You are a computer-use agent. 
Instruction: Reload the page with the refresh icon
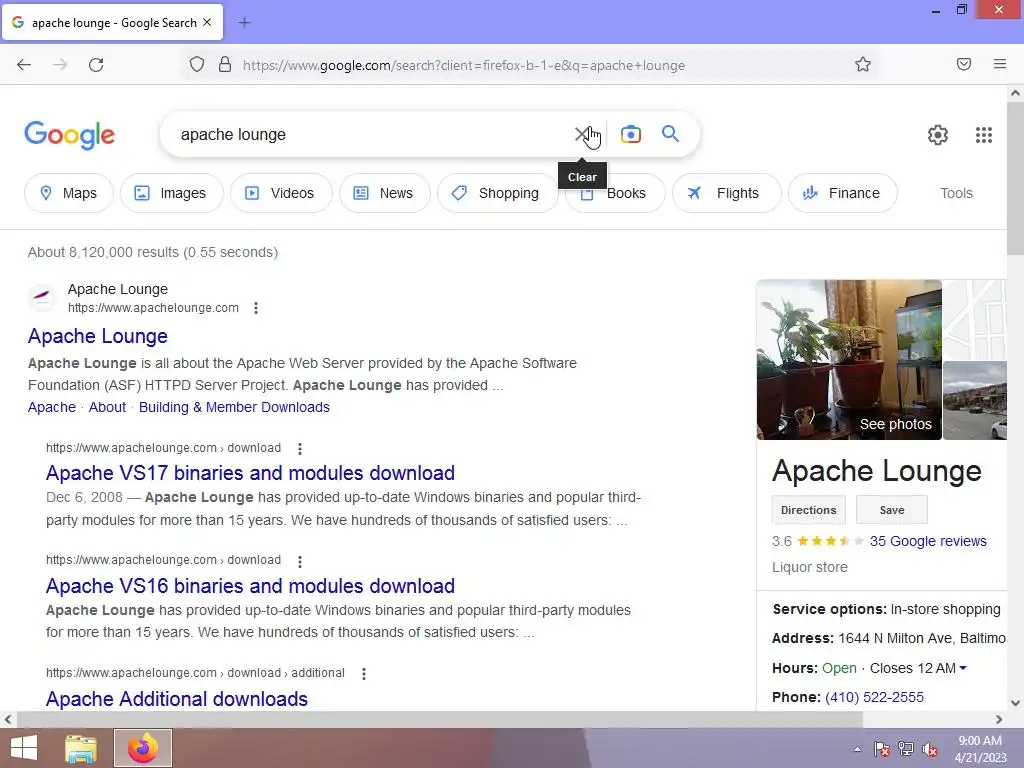click(96, 65)
